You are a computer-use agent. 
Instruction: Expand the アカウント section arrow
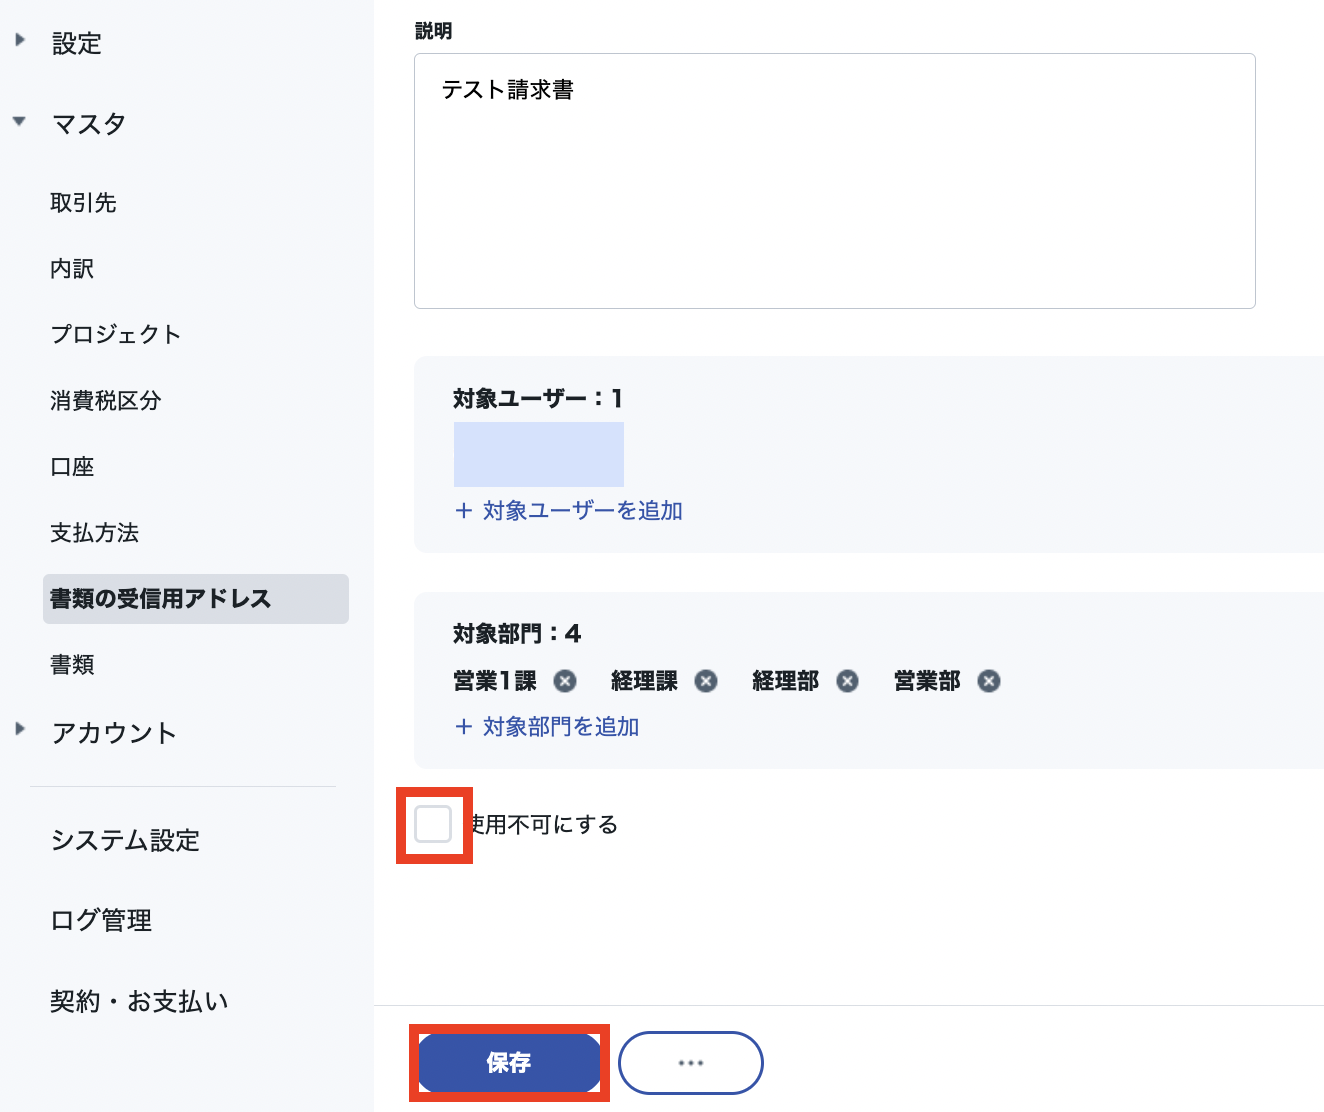[x=20, y=729]
